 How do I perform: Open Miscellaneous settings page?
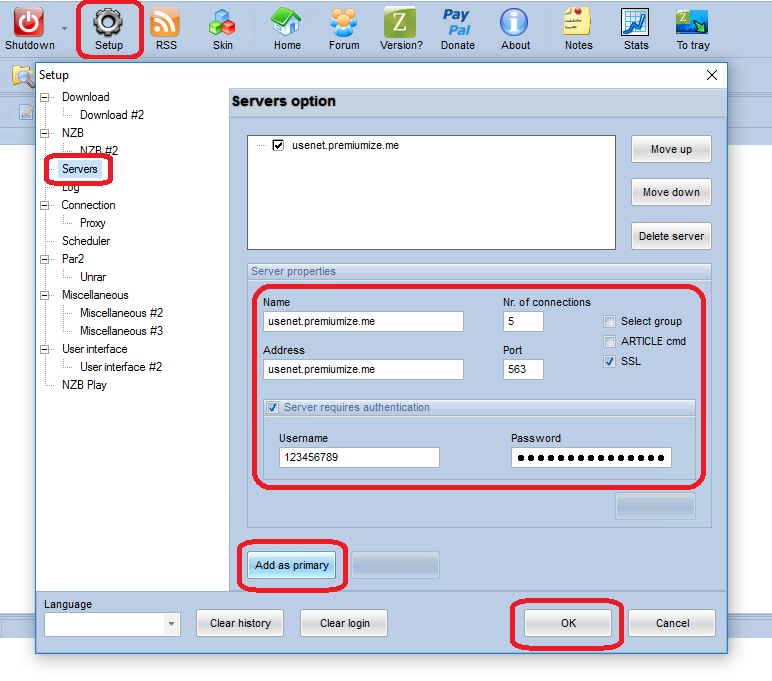[95, 295]
